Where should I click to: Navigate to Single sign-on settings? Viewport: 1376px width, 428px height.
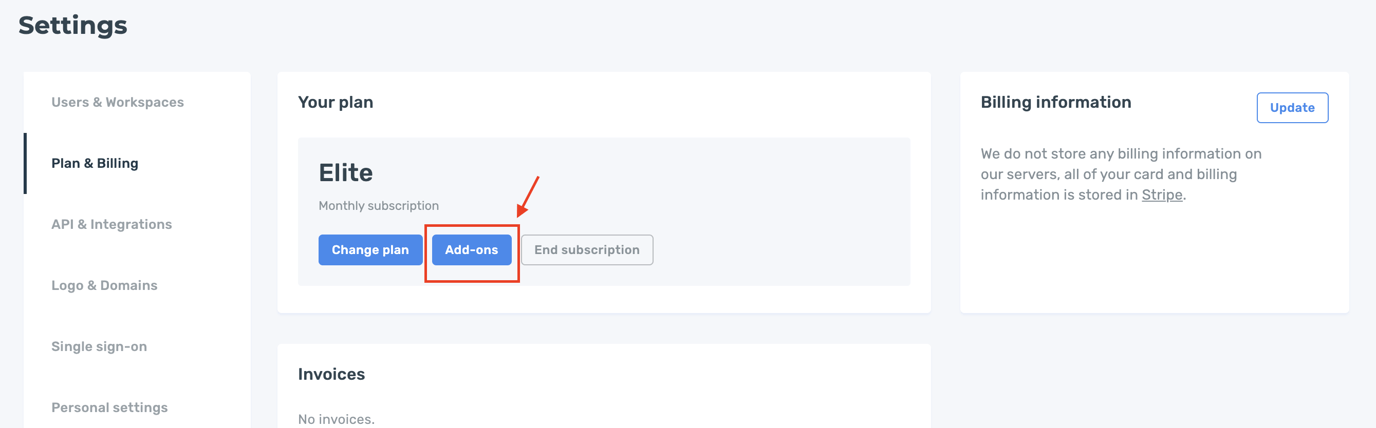point(99,346)
